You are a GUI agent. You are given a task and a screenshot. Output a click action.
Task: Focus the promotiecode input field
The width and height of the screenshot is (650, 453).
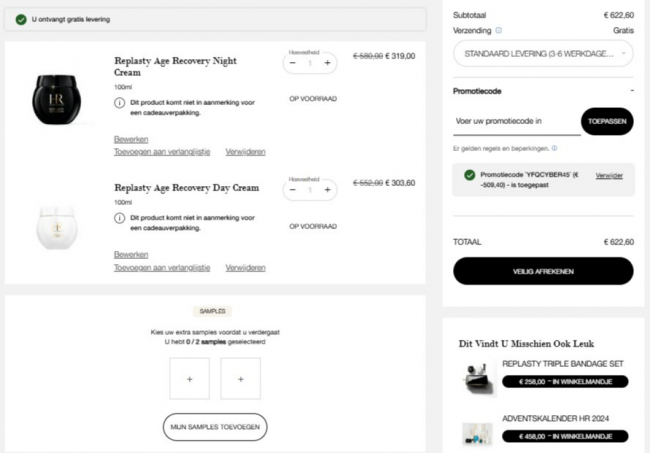(517, 122)
